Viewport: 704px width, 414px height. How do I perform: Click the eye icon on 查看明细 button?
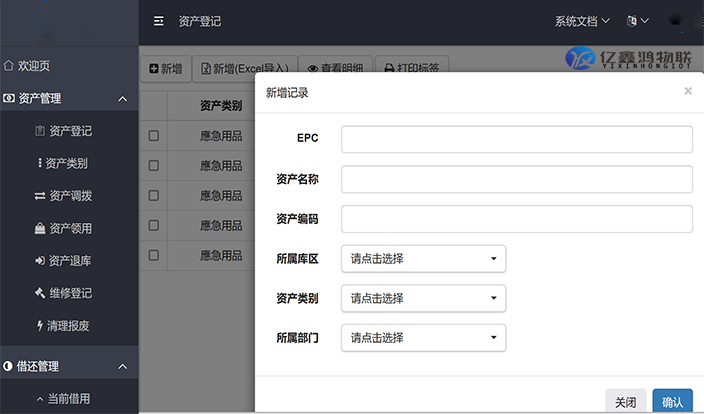(x=312, y=69)
